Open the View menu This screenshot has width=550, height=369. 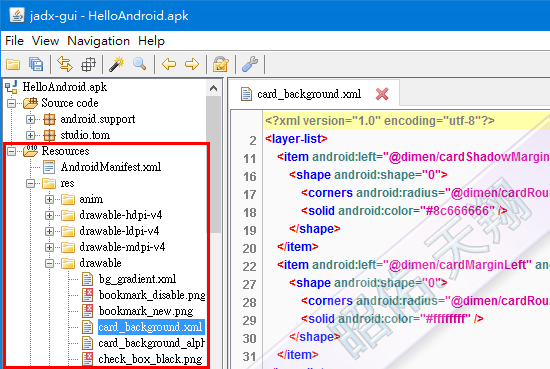(45, 41)
